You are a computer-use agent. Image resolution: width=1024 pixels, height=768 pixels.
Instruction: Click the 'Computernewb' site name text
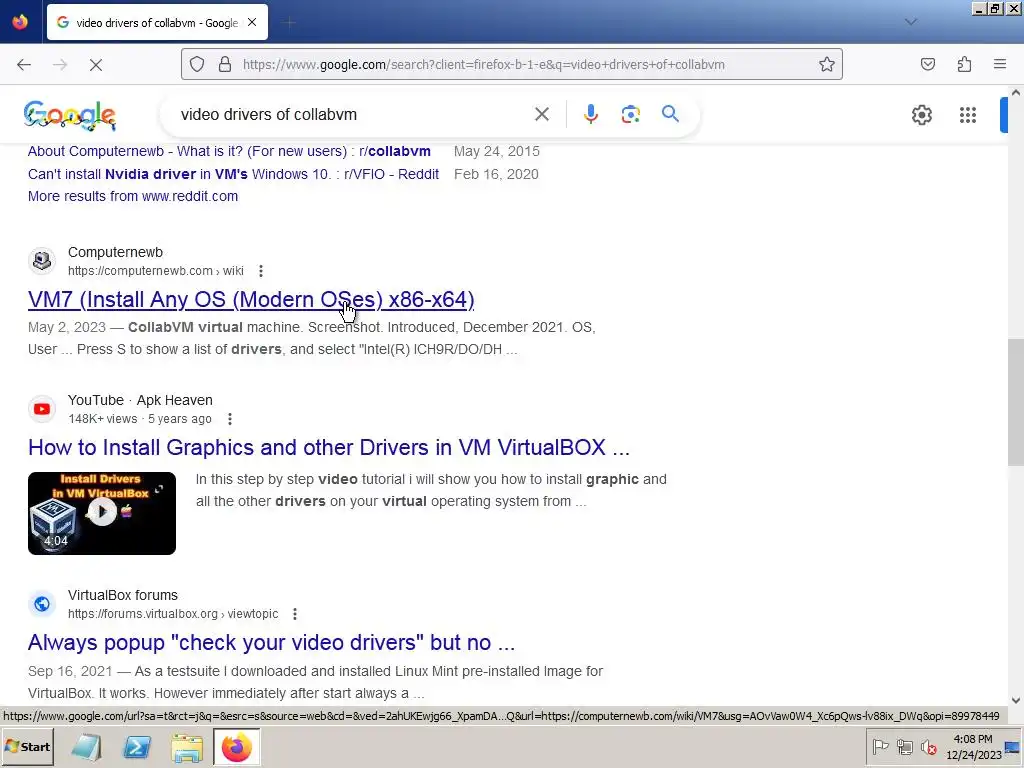(116, 252)
